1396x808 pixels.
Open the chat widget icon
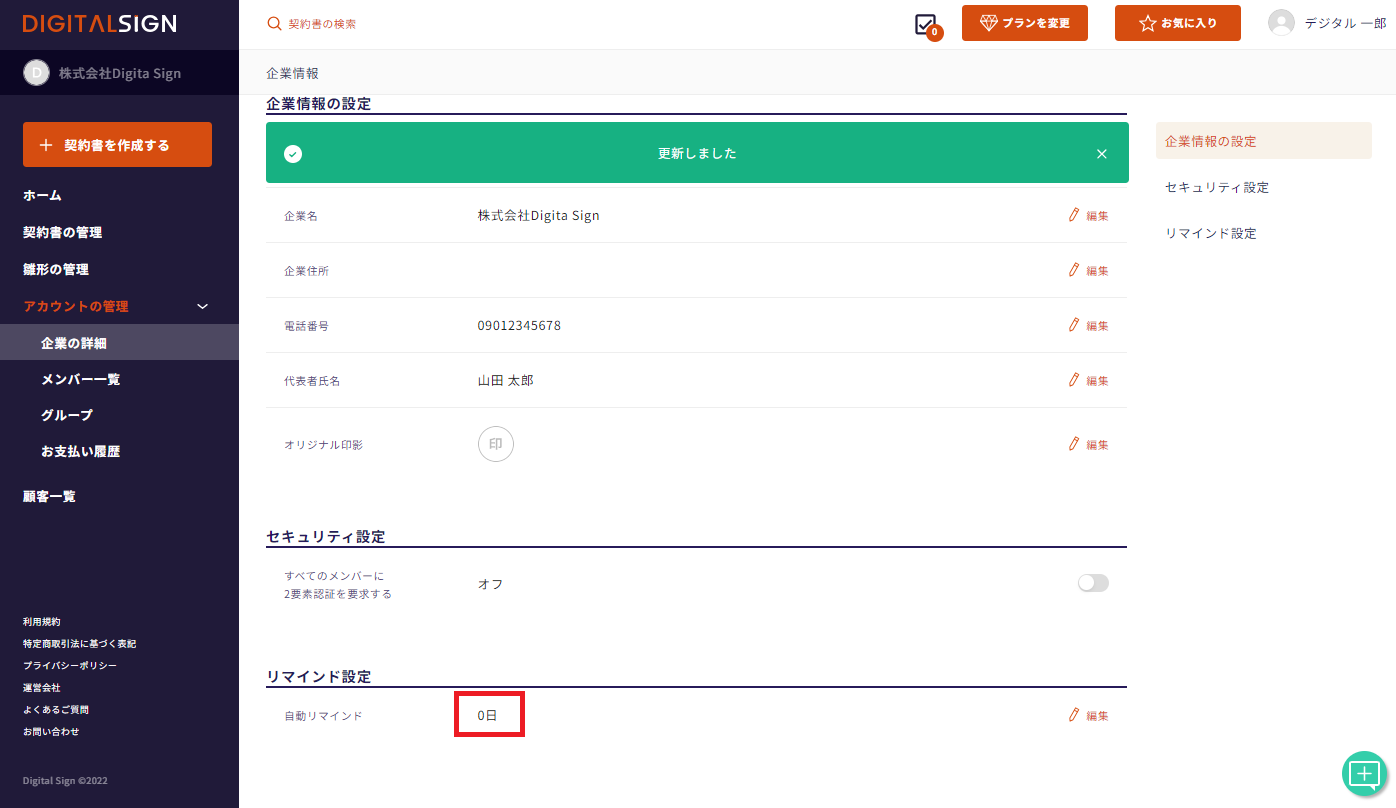1365,773
